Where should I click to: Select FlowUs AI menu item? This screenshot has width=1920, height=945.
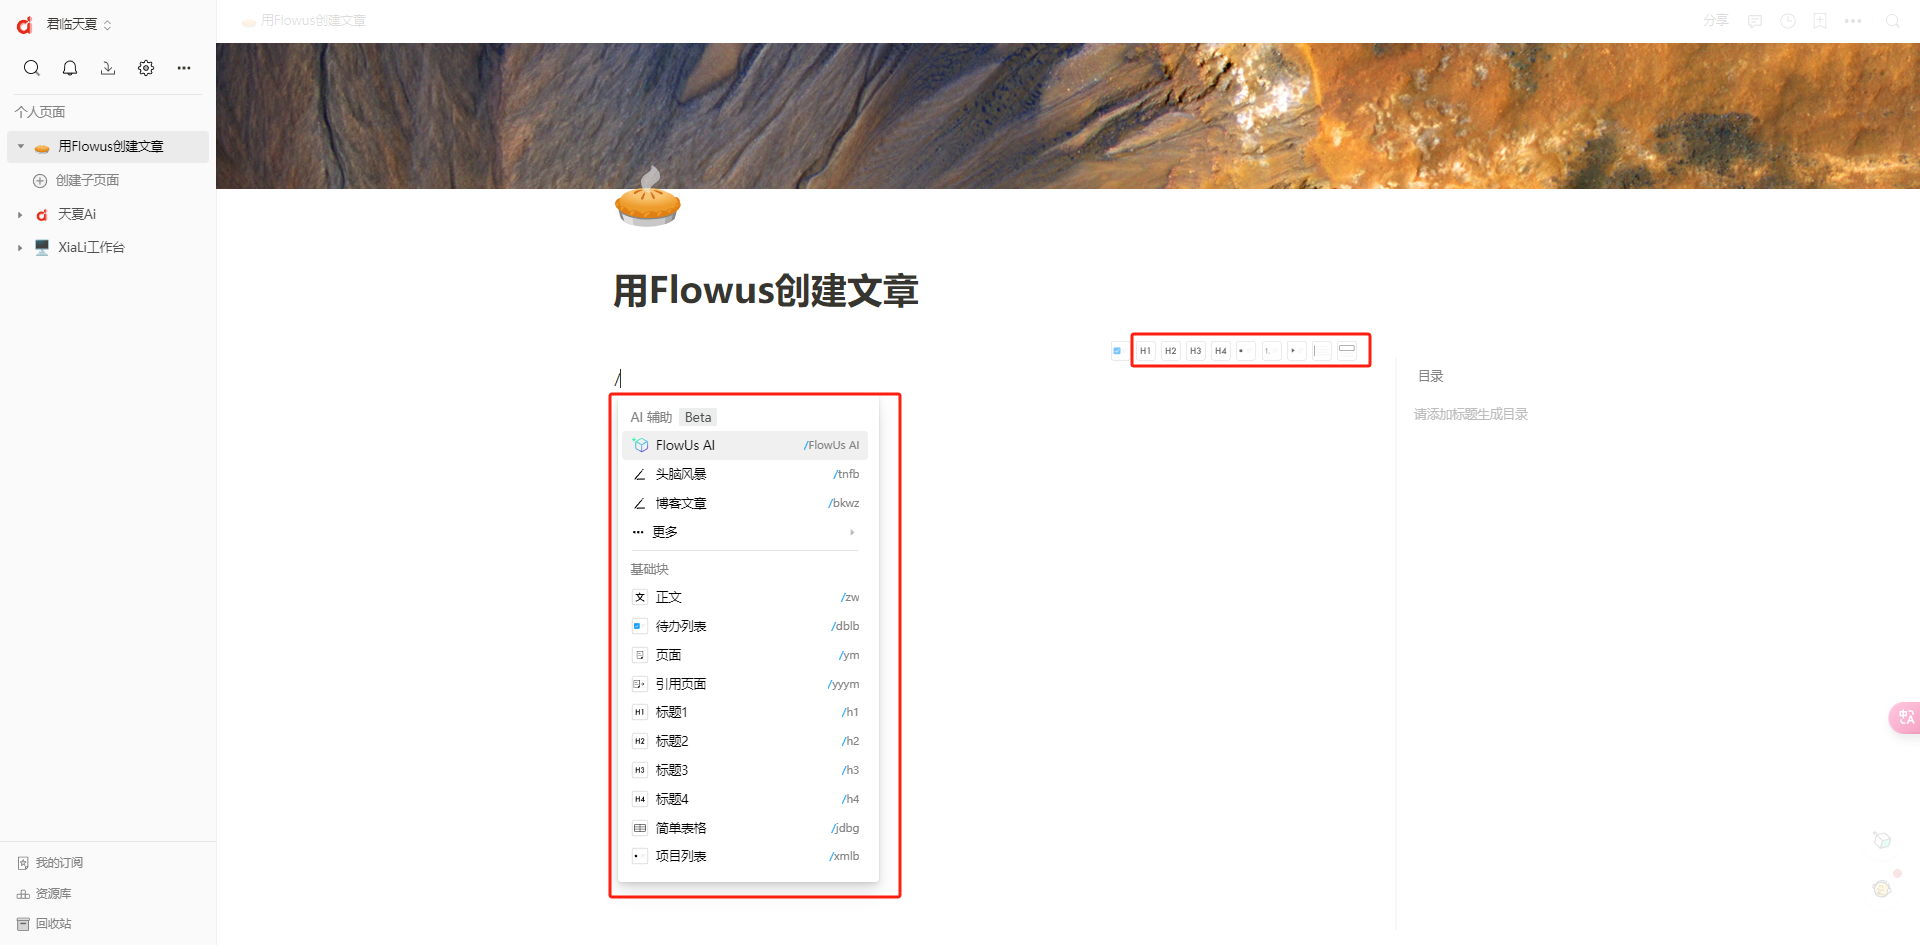pyautogui.click(x=745, y=445)
